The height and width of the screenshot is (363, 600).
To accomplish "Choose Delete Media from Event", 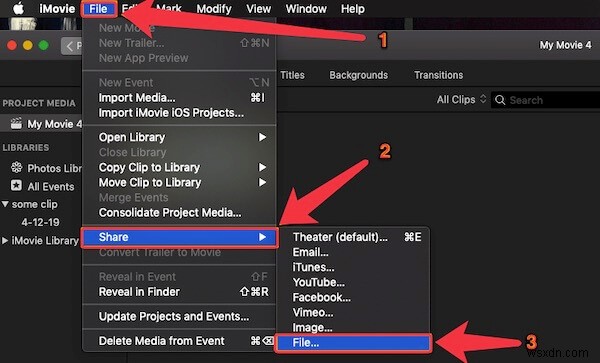I will [179, 341].
